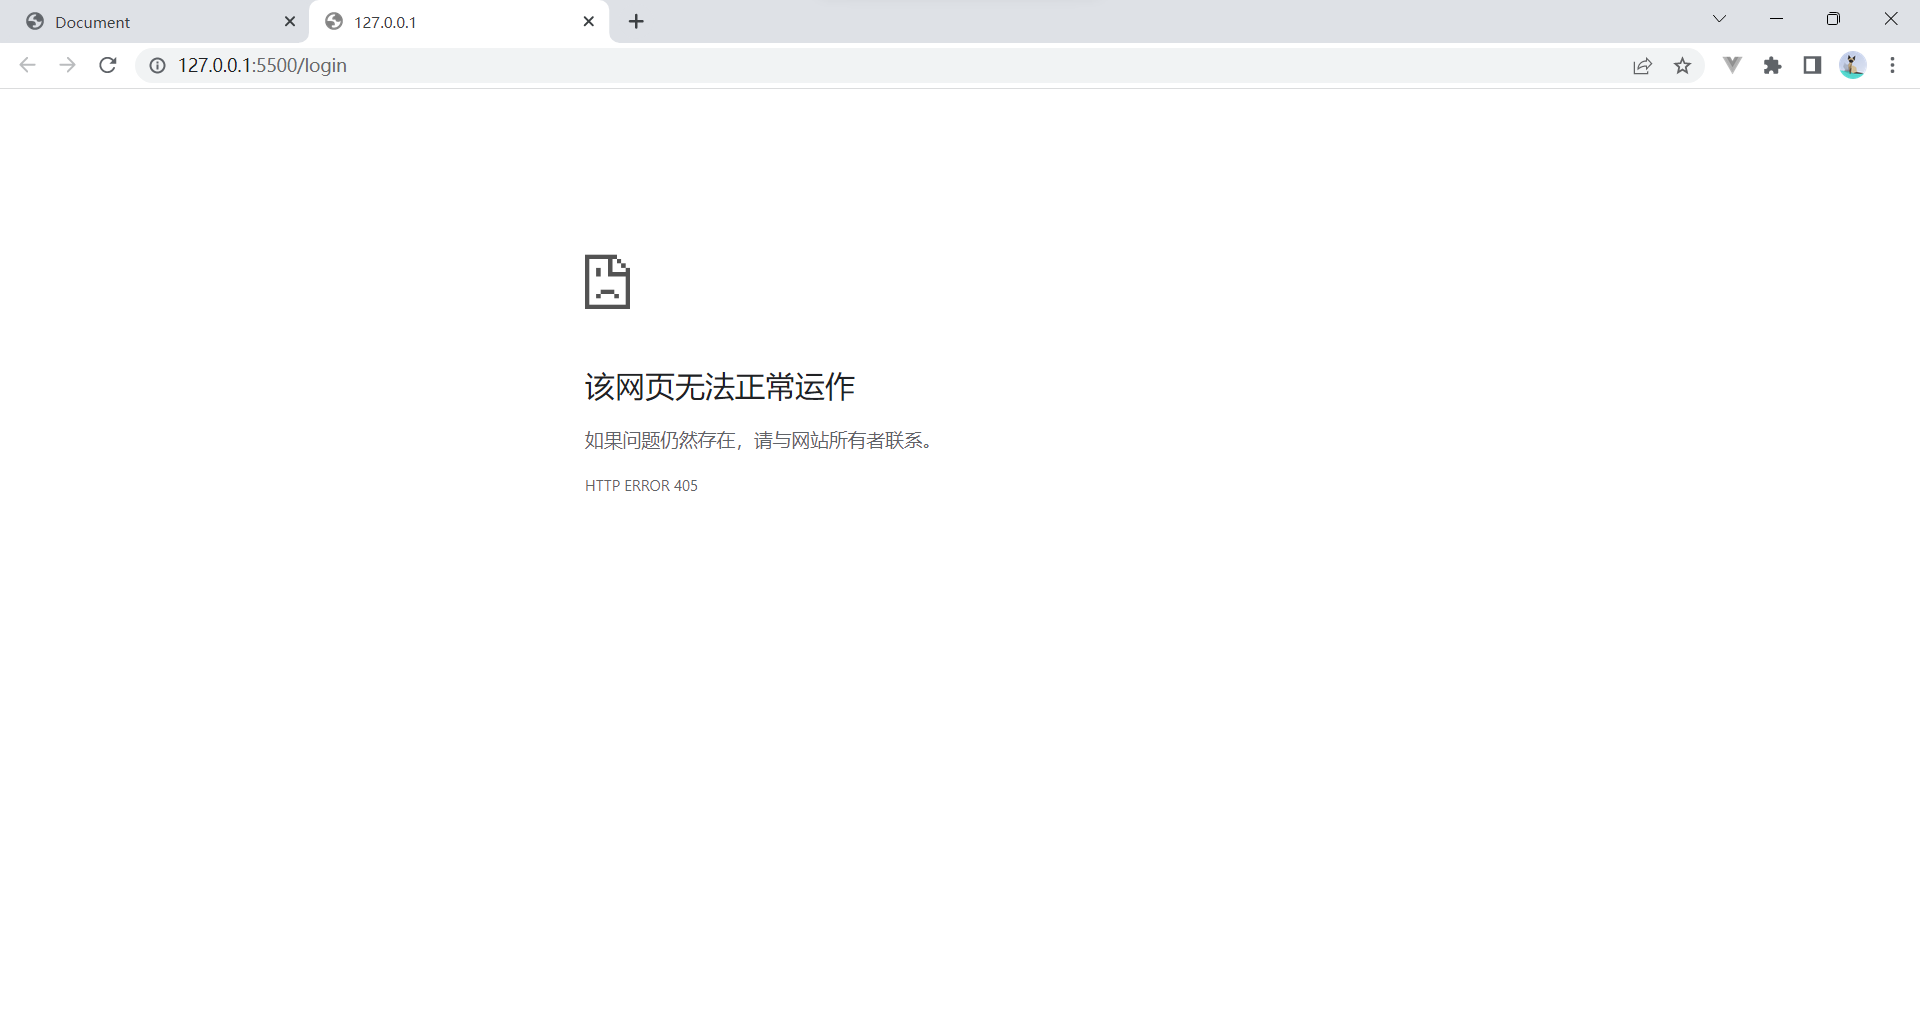Screen dimensions: 1920x1020
Task: Open the profile avatar menu
Action: [1853, 65]
